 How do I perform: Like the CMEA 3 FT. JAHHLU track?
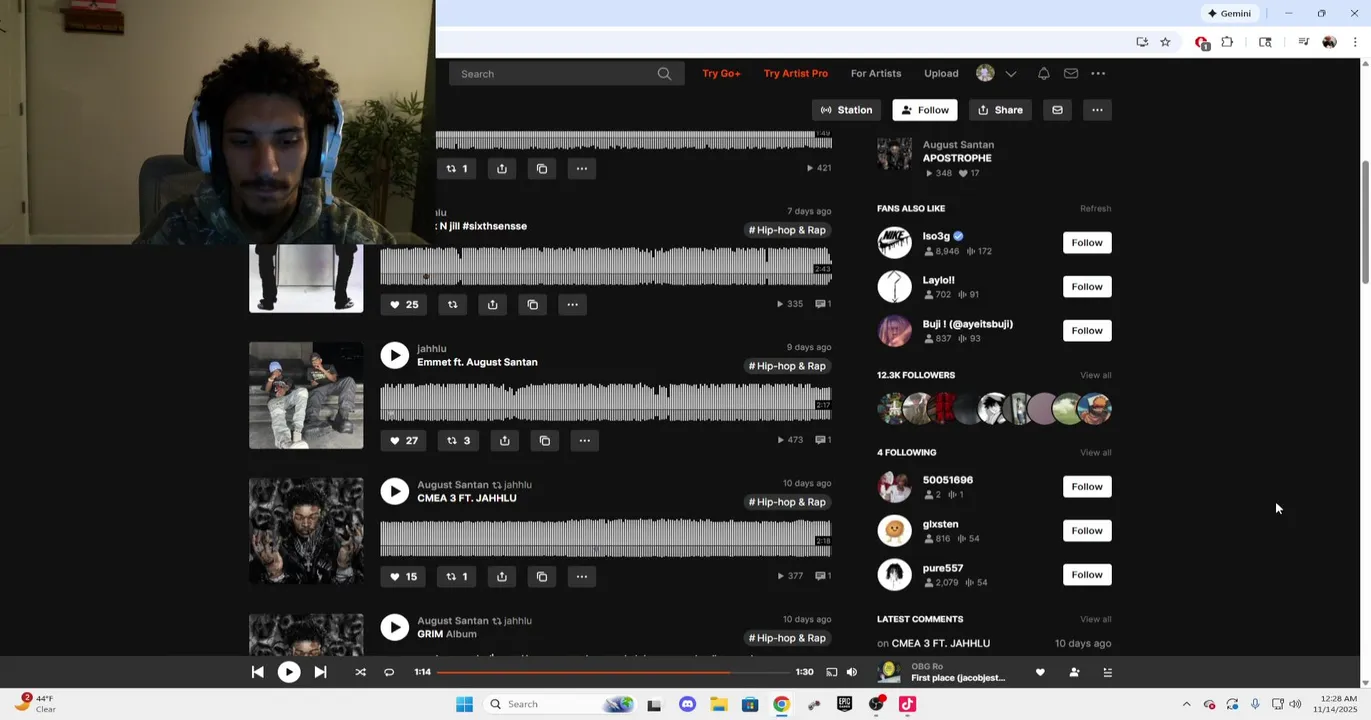(x=404, y=576)
